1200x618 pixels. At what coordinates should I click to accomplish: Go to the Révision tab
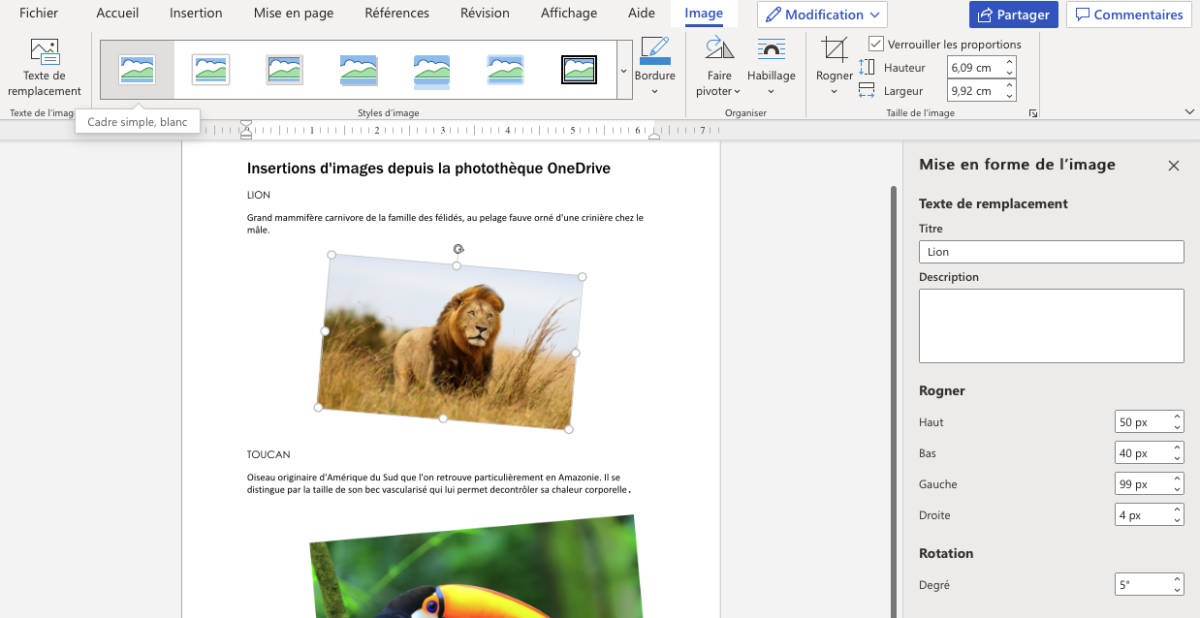tap(485, 14)
